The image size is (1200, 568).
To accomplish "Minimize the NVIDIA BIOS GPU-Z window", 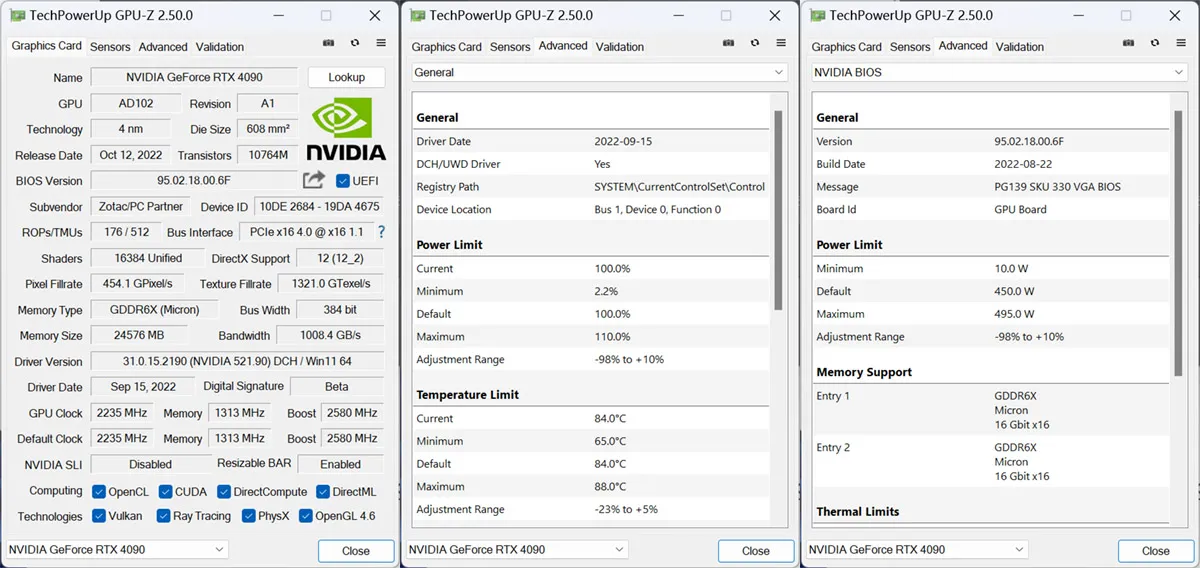I will pyautogui.click(x=1077, y=16).
